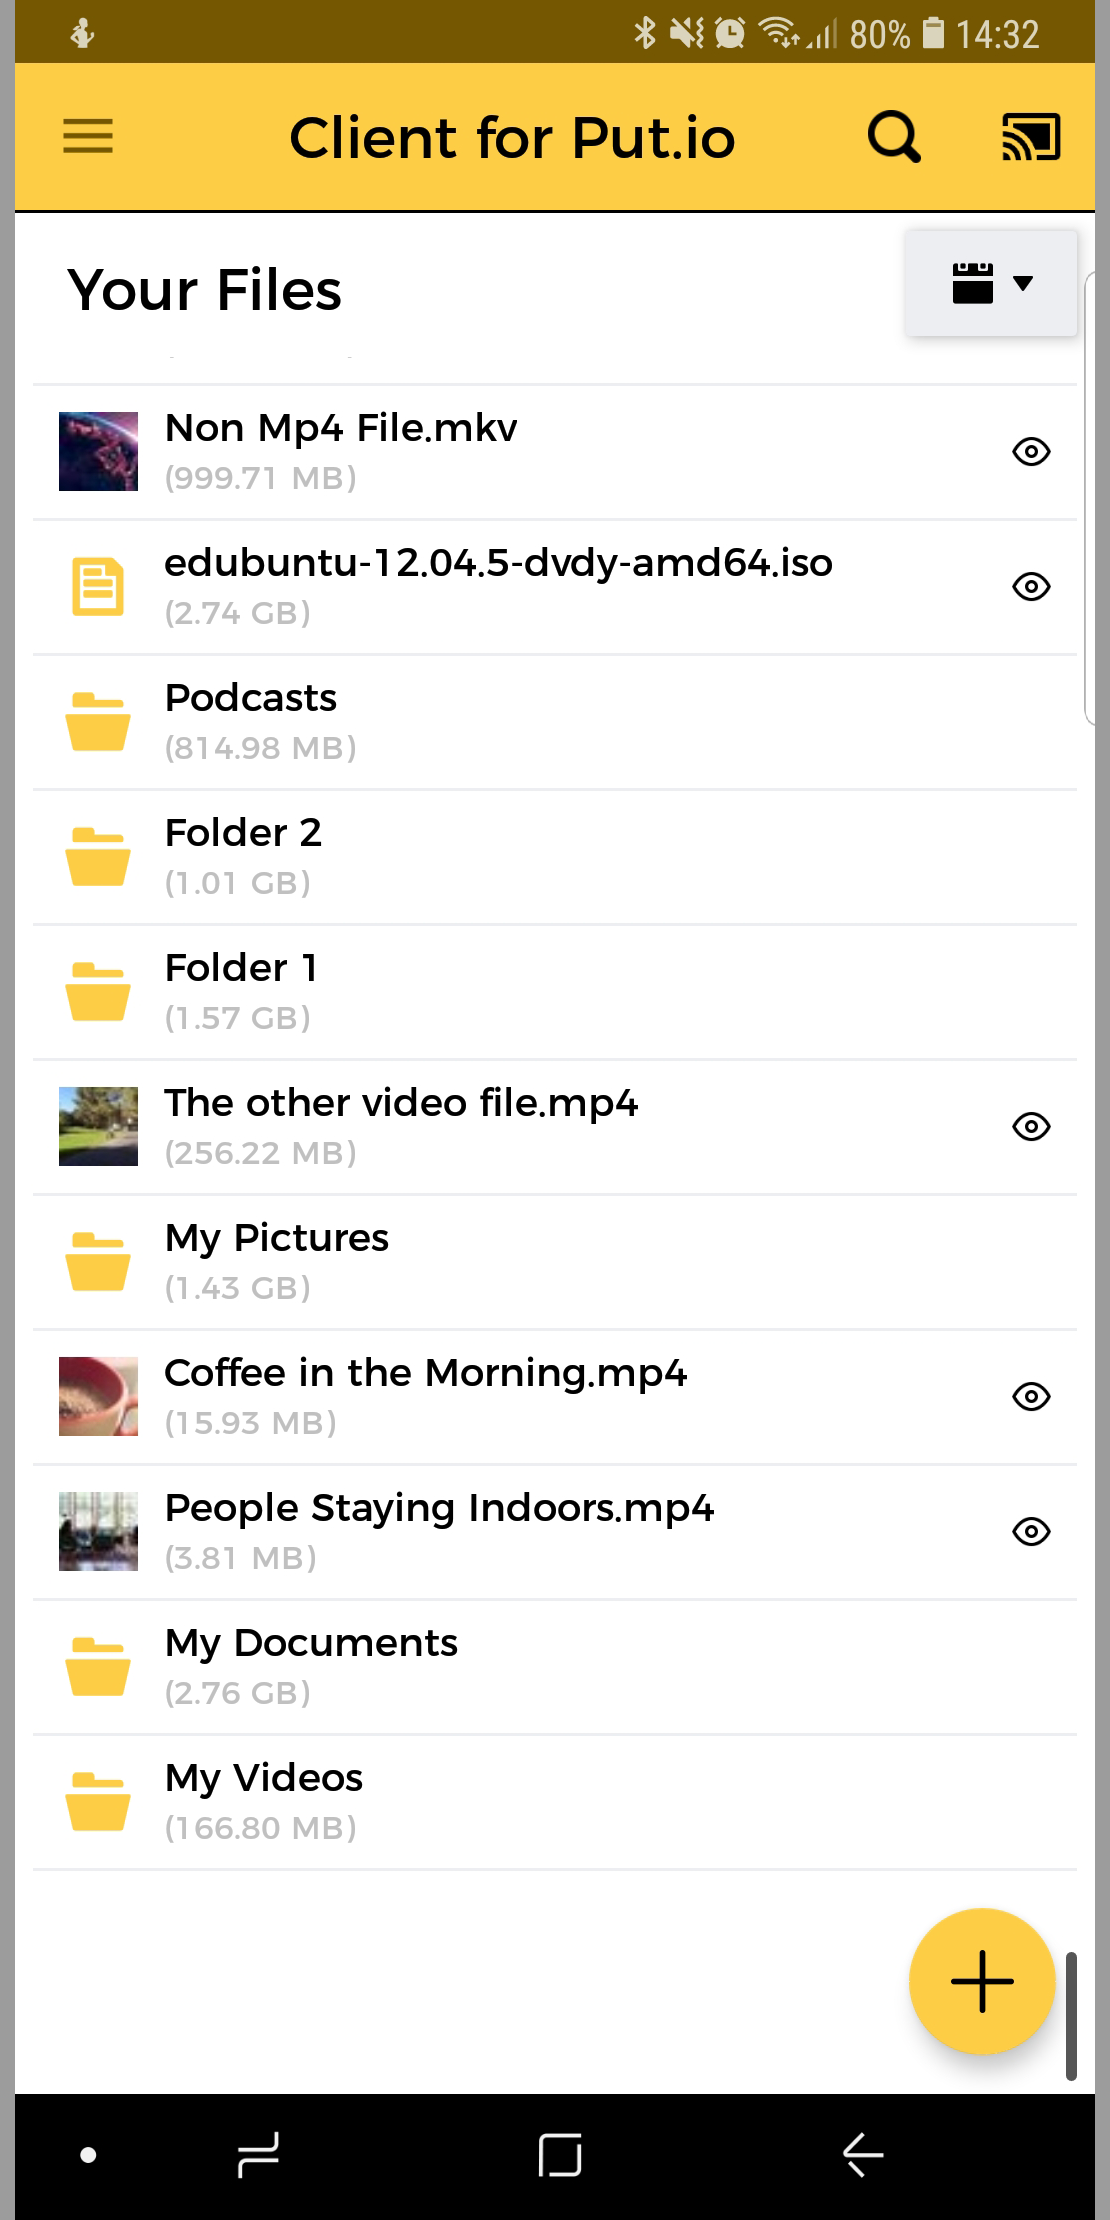Tap the search magnifier icon
The image size is (1110, 2220).
tap(894, 137)
